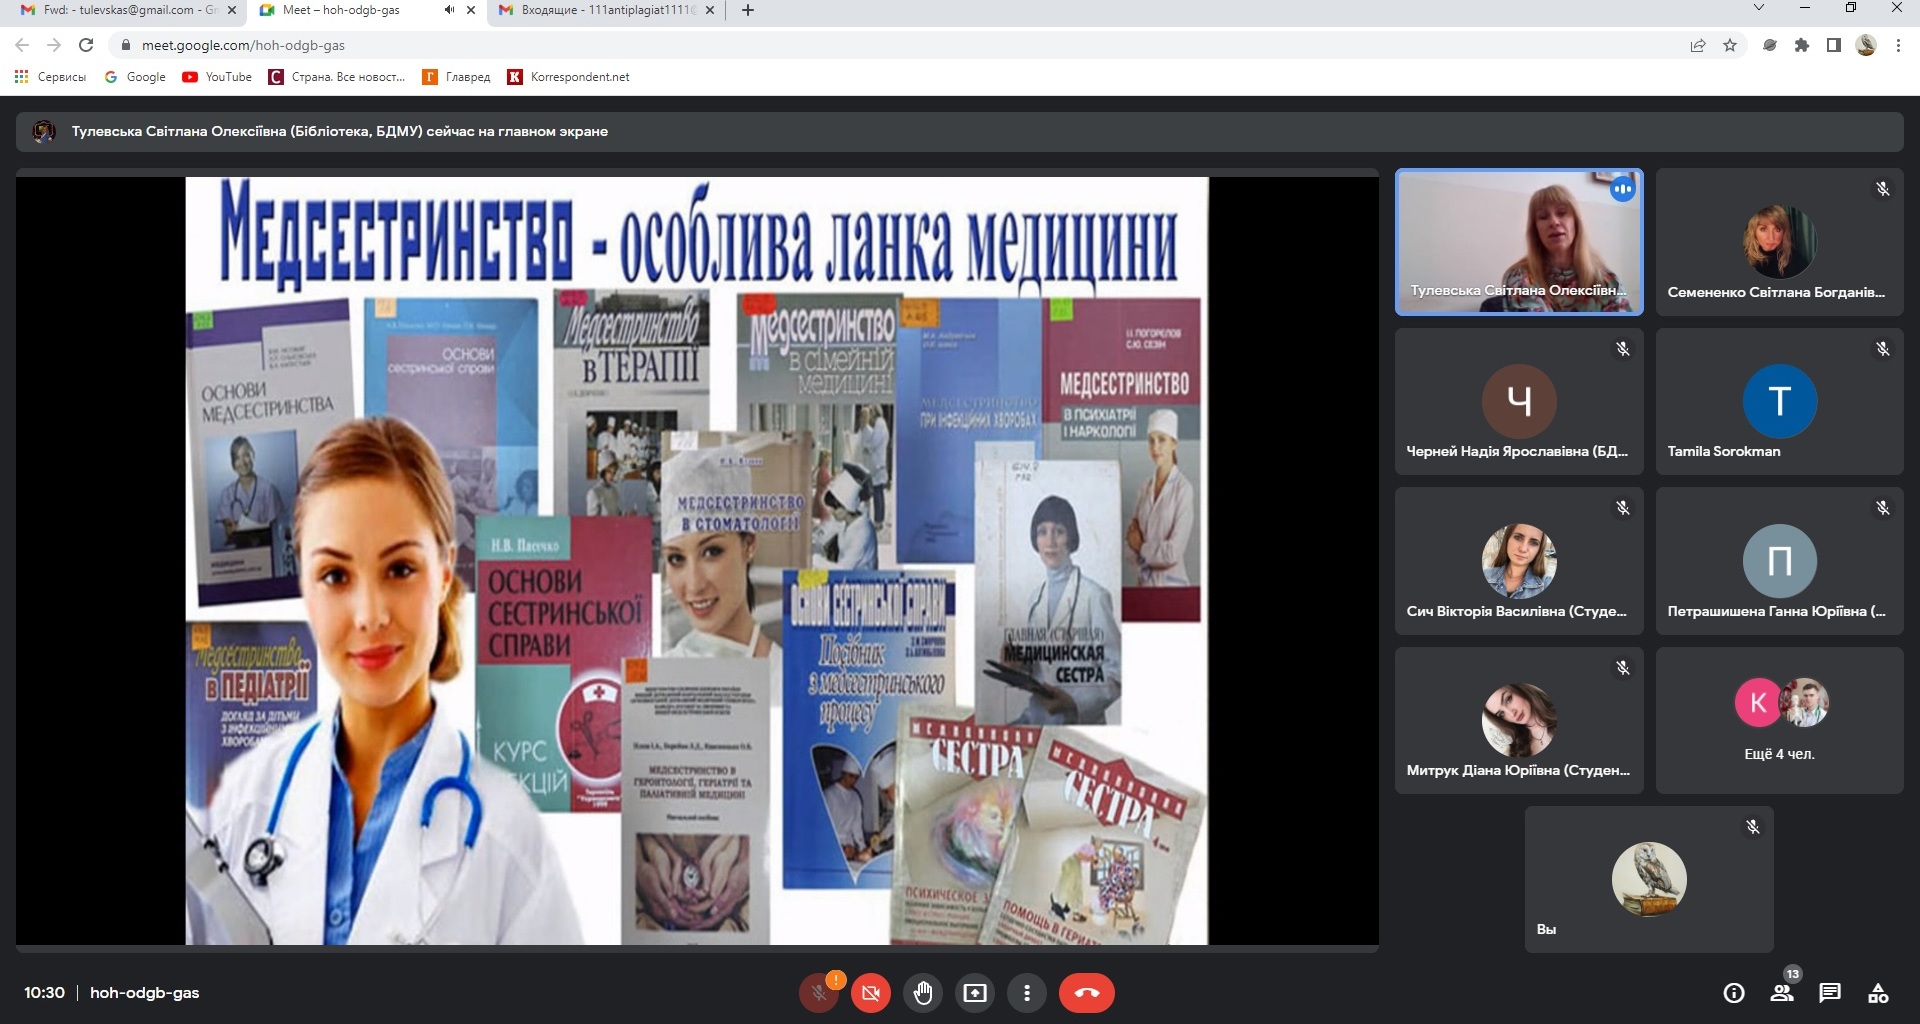Select the Tamila Sorokman participant tile
This screenshot has width=1920, height=1024.
point(1779,401)
